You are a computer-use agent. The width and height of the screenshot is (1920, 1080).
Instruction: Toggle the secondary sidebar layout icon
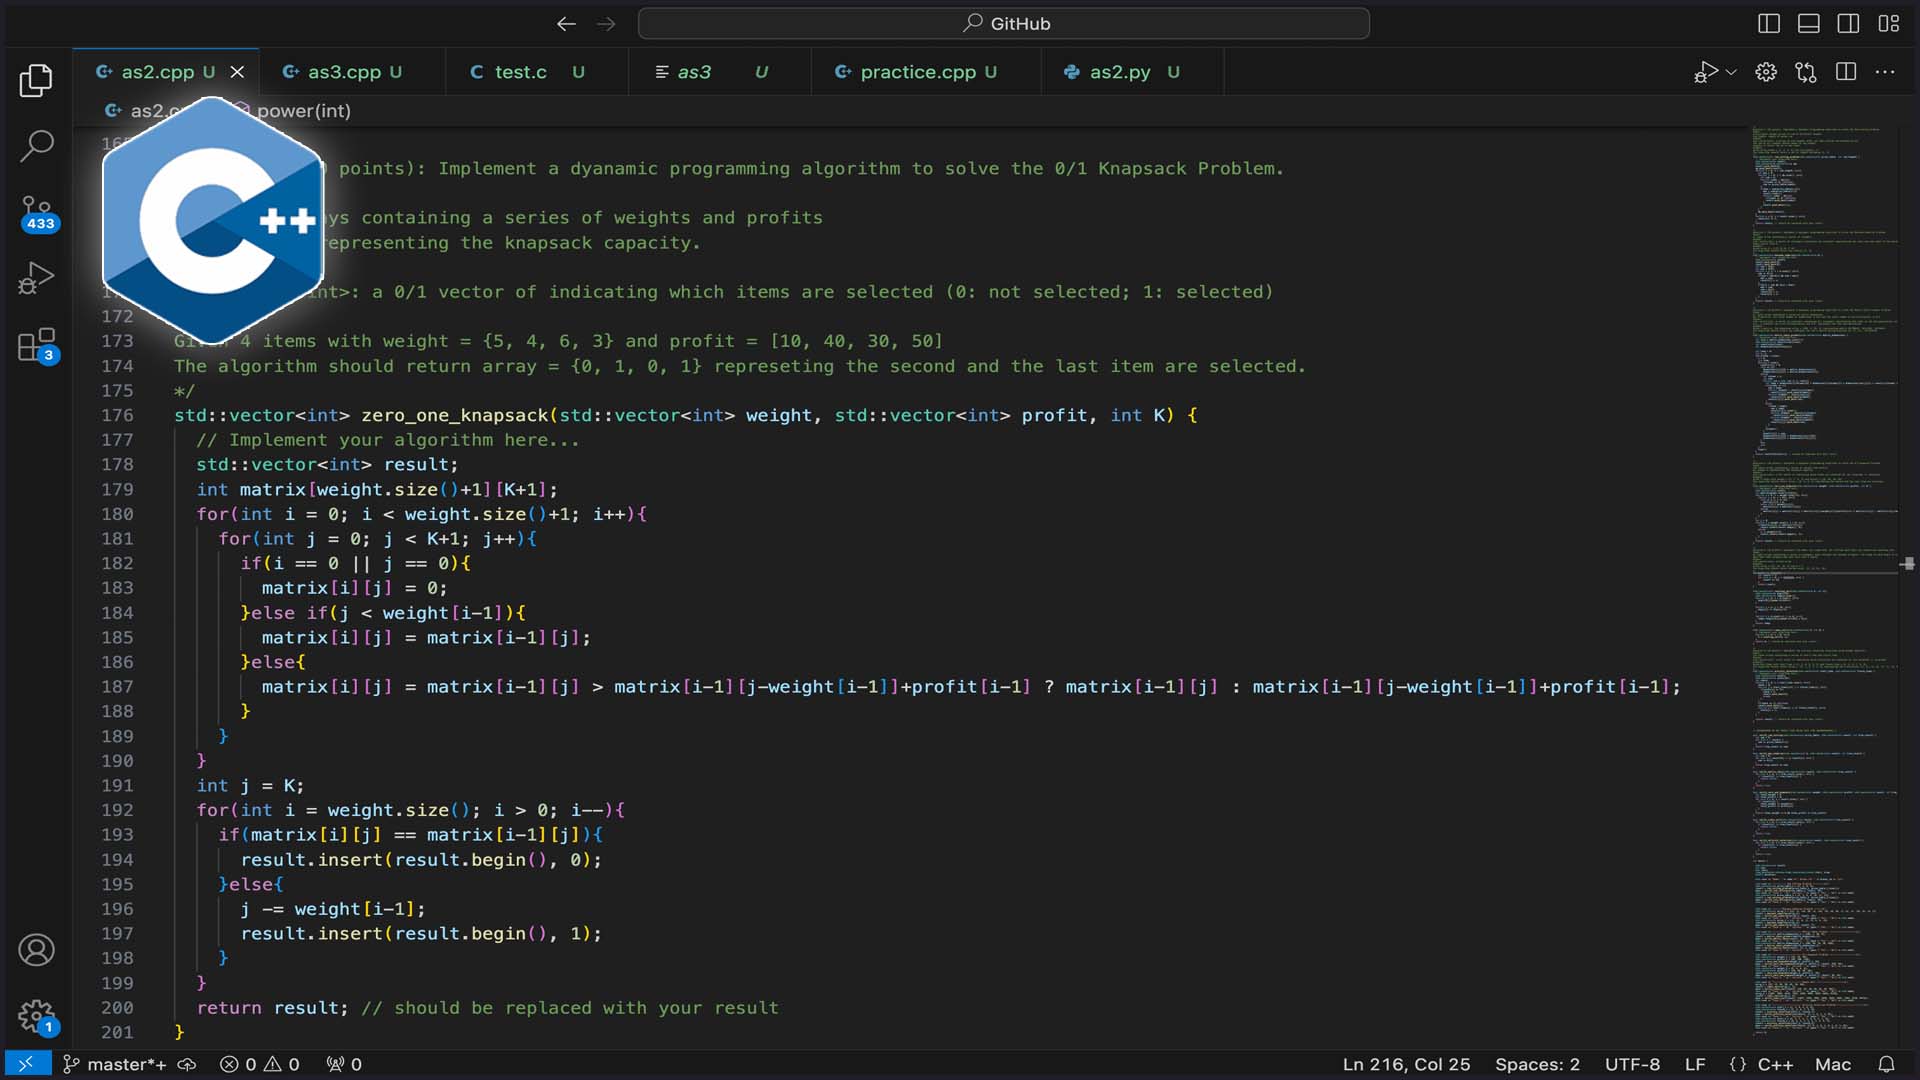coord(1848,24)
